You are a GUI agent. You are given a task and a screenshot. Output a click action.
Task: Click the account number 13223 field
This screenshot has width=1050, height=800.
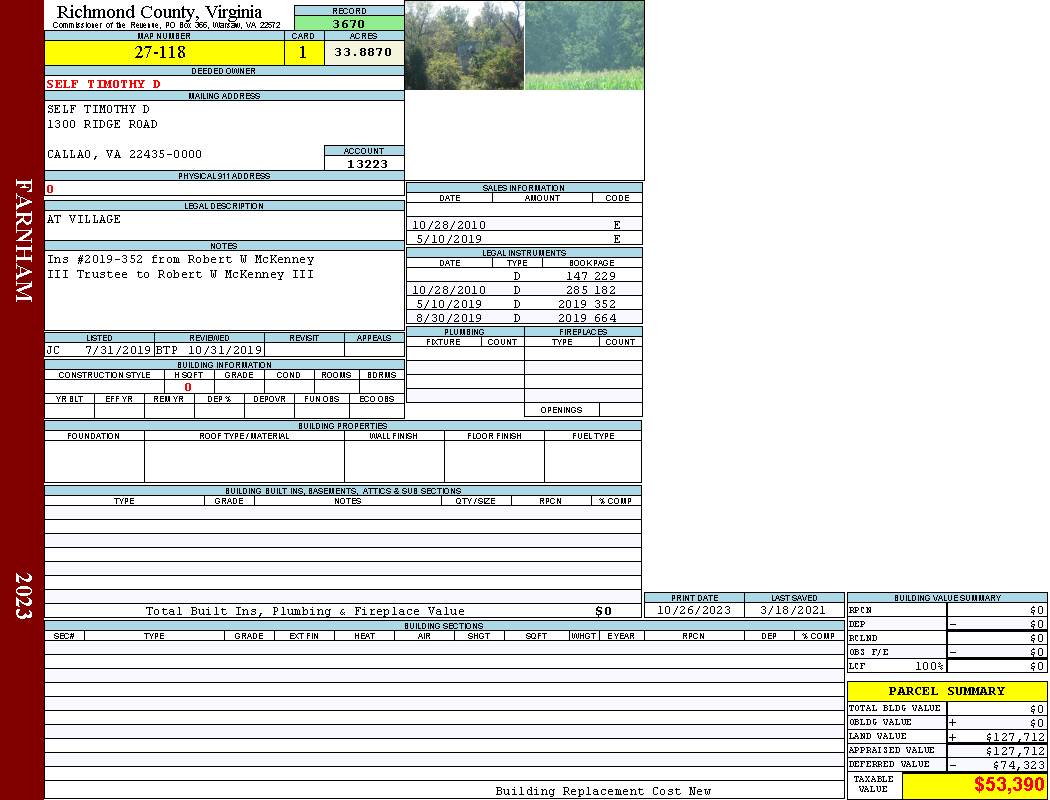pyautogui.click(x=364, y=164)
